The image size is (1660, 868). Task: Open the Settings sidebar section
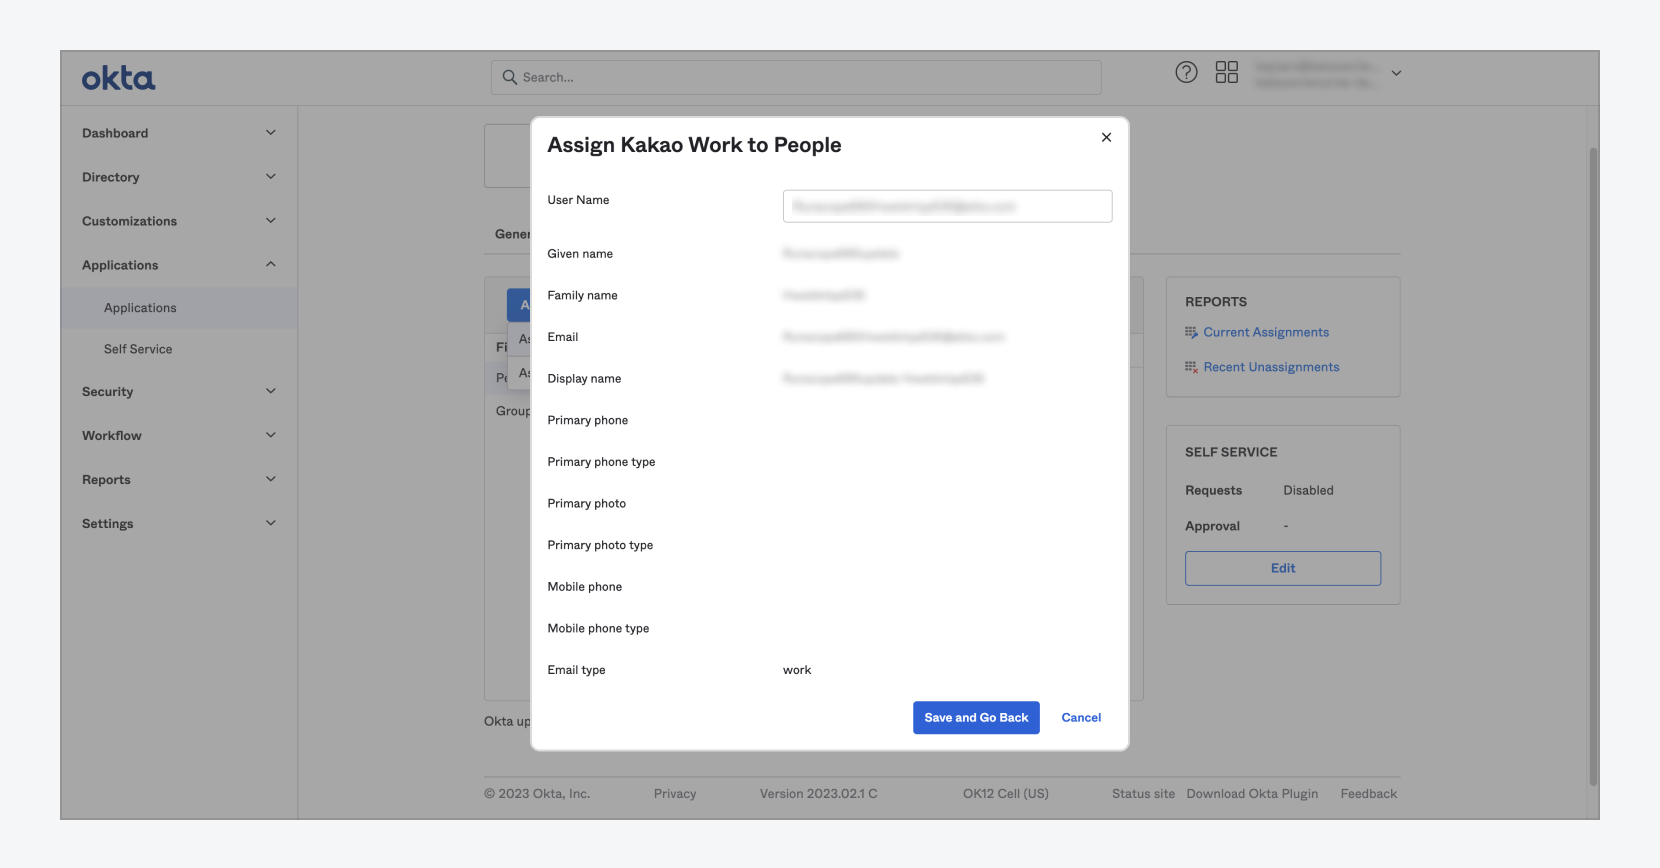(x=179, y=524)
